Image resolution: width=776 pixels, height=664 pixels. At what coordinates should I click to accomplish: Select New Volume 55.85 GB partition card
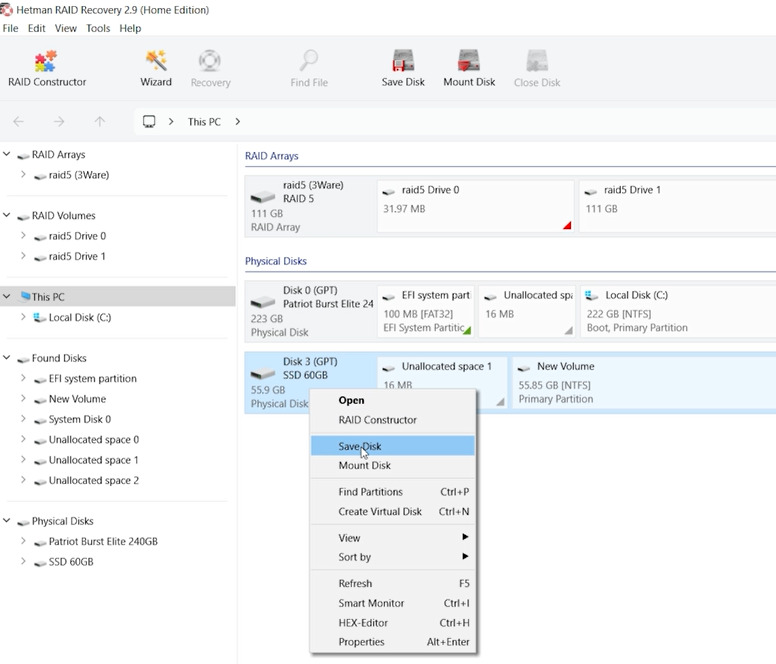click(x=643, y=382)
